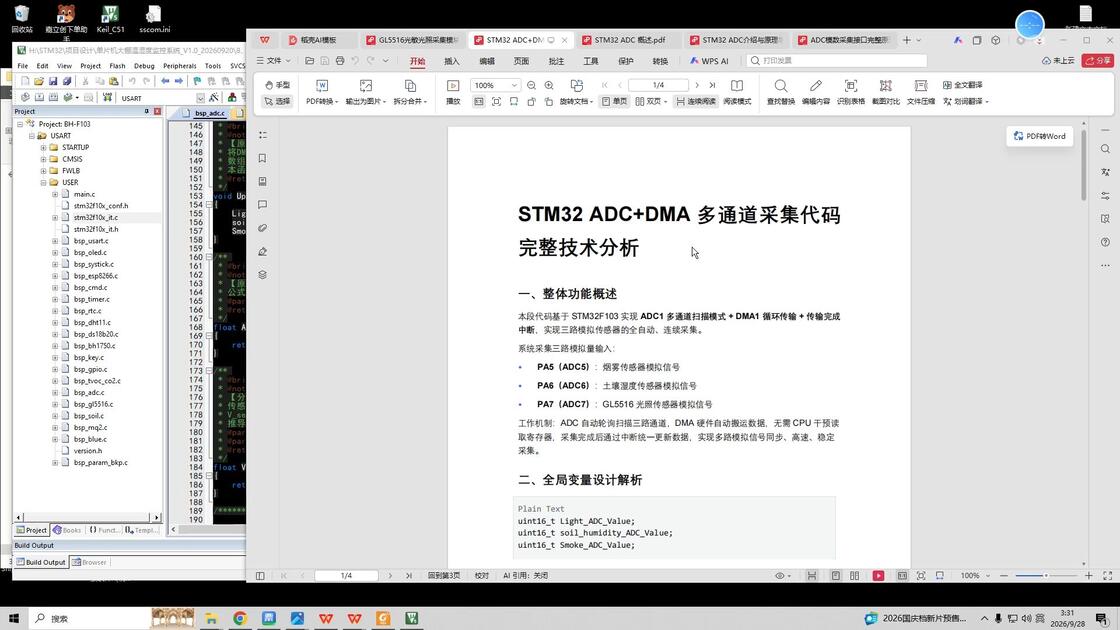This screenshot has width=1120, height=630.
Task: Click the WPS AI button
Action: point(709,61)
